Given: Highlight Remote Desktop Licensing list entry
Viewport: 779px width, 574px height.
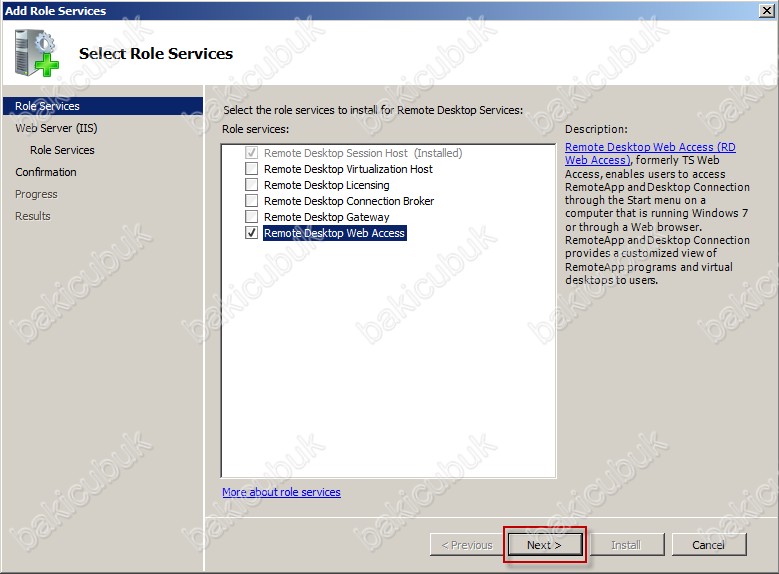Looking at the screenshot, I should click(326, 185).
